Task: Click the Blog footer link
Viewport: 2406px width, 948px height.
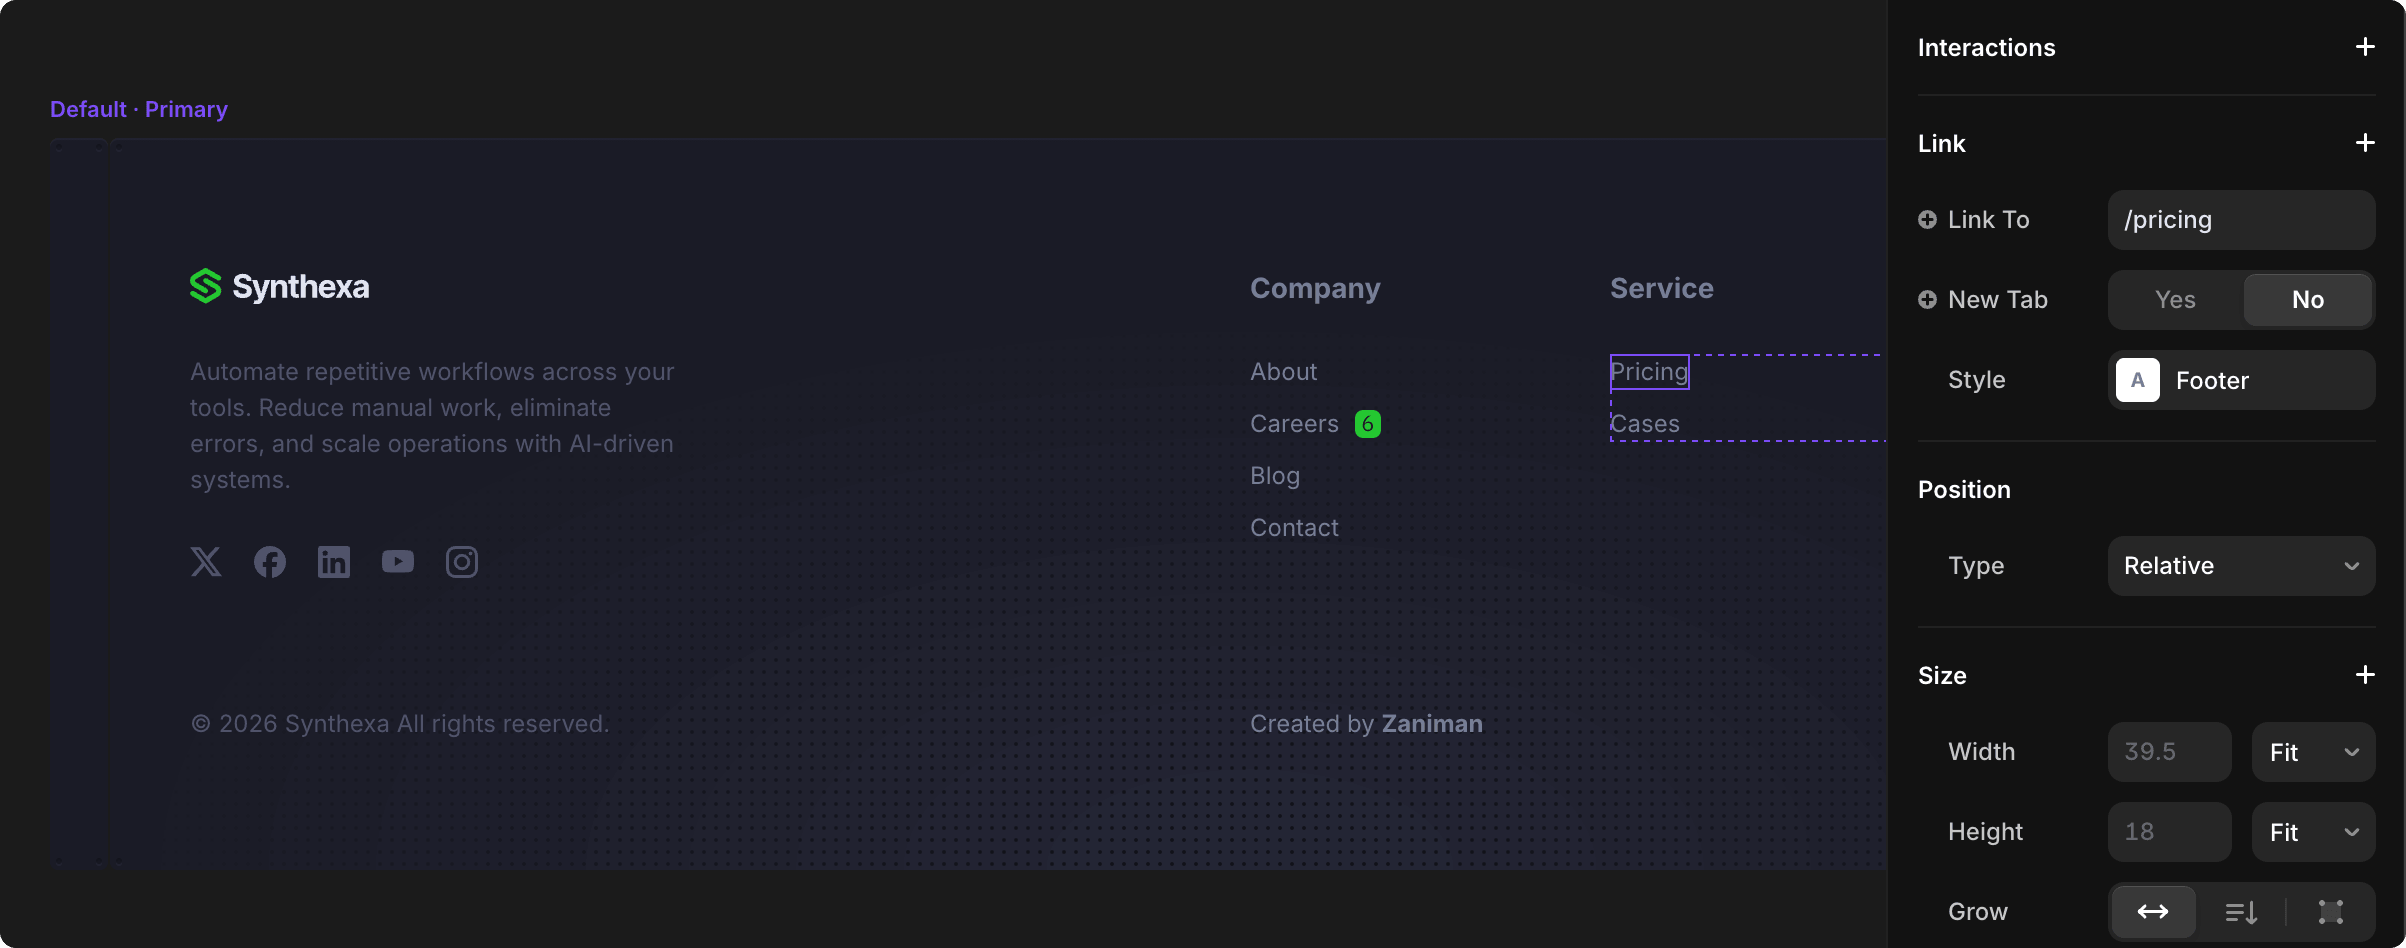Action: click(x=1275, y=476)
